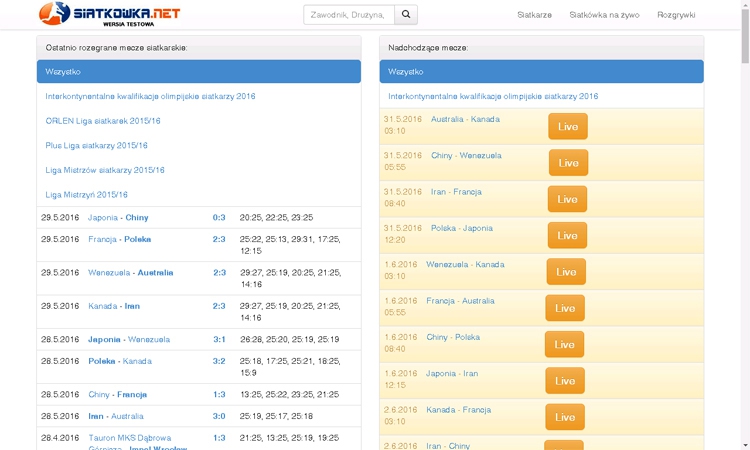Open ORLEN Liga siatkarek 2015/16 link

(103, 121)
